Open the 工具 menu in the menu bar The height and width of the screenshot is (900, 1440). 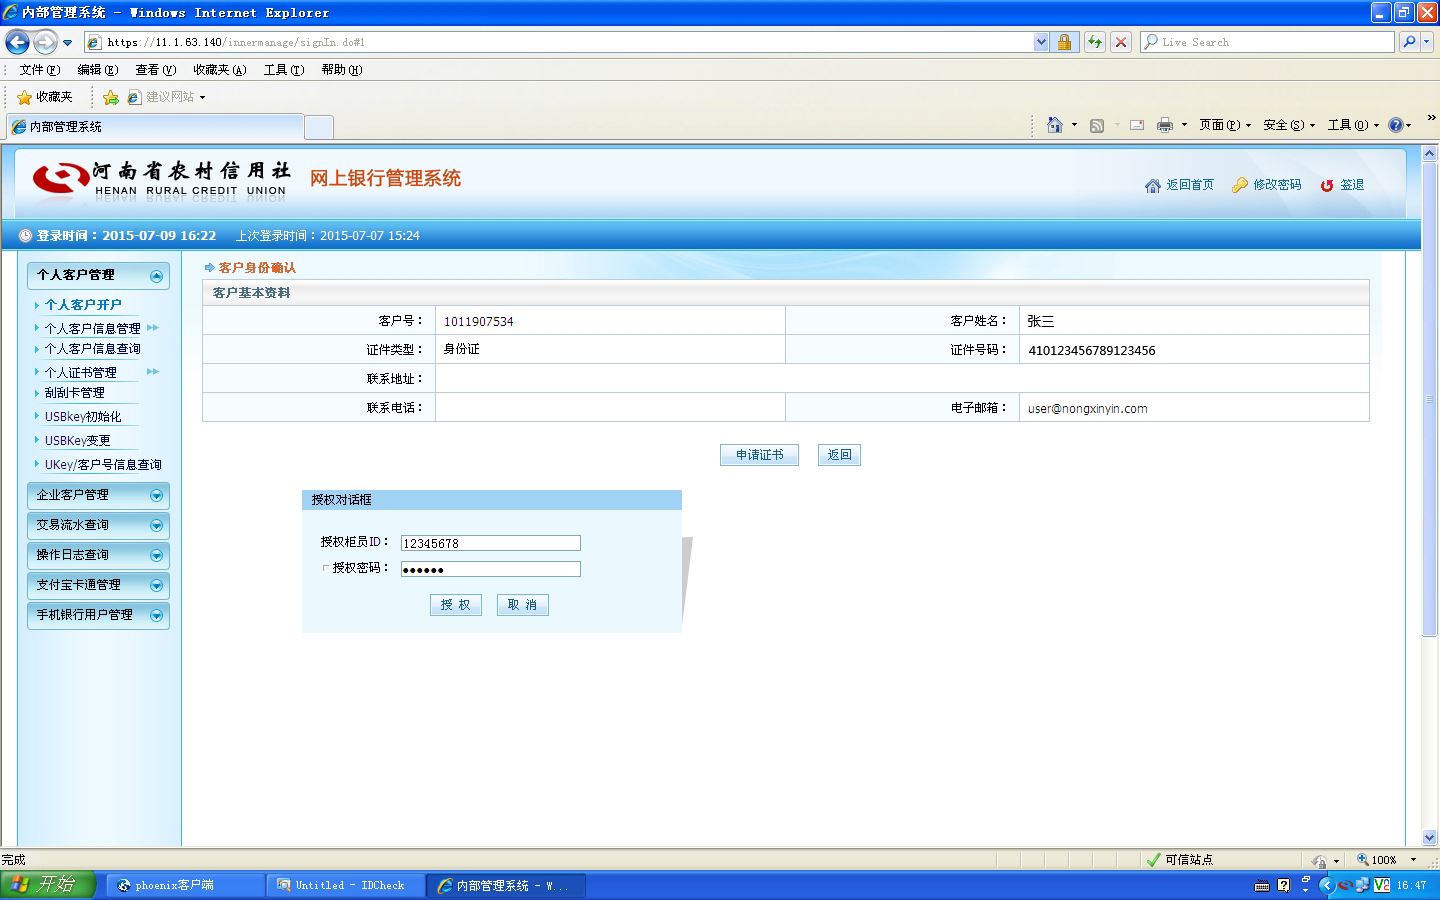[x=283, y=70]
